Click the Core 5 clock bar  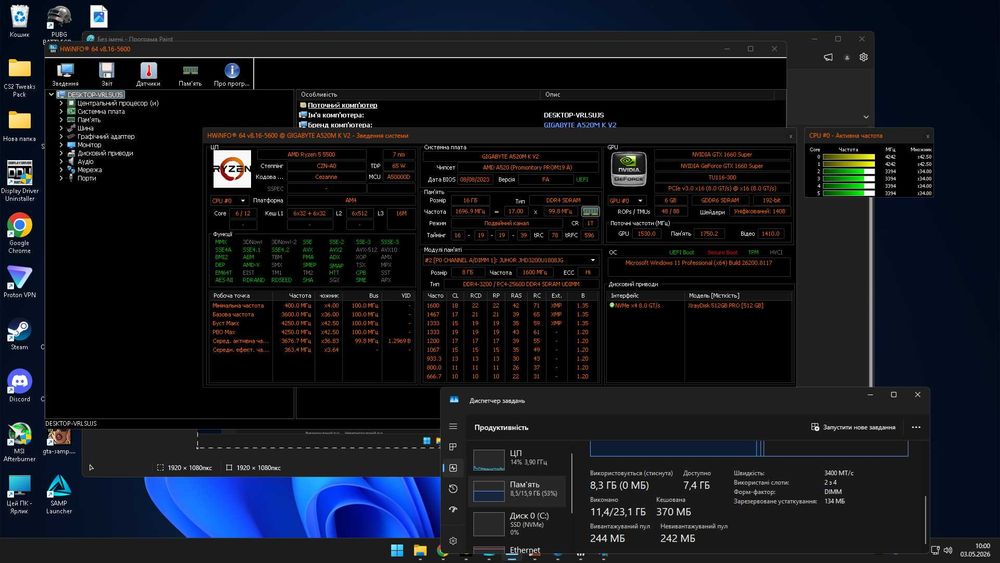point(849,193)
